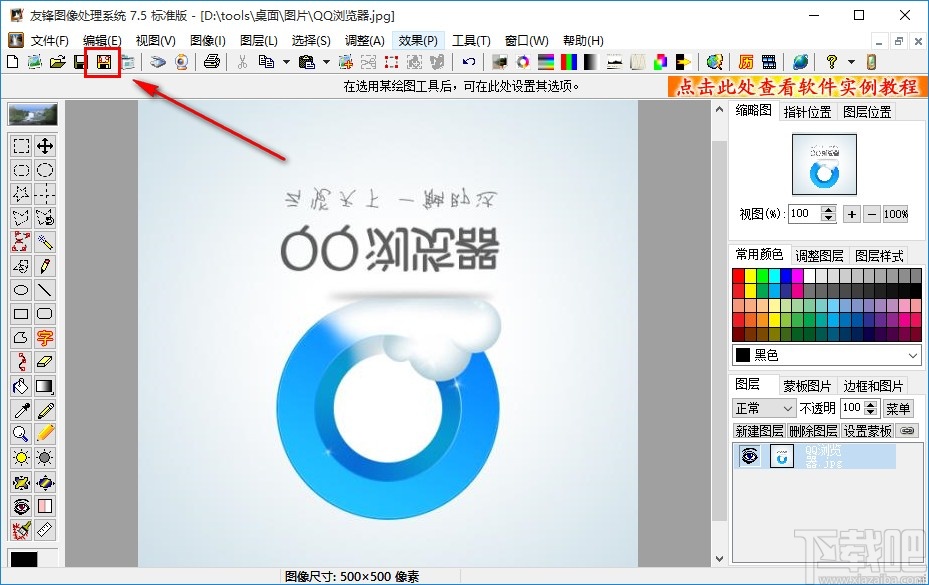Select the Magic Wand tool
This screenshot has height=585, width=929.
tap(45, 242)
